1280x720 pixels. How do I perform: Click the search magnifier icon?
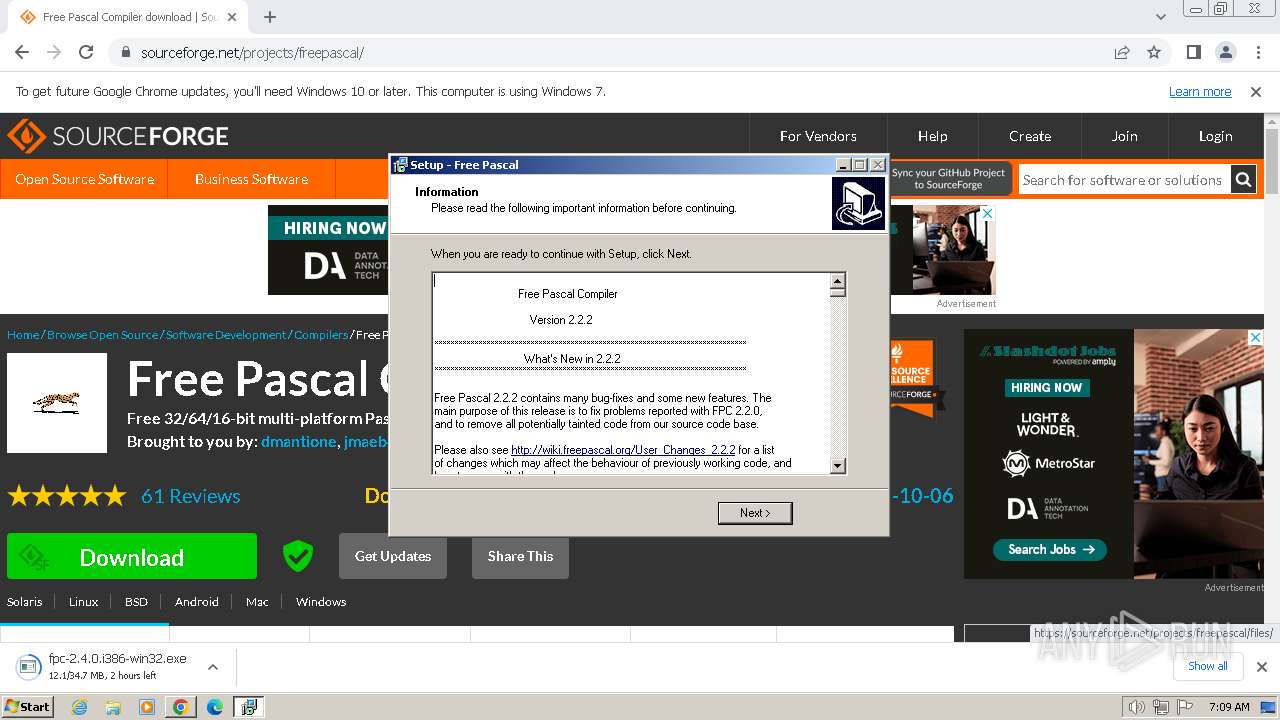pos(1243,180)
